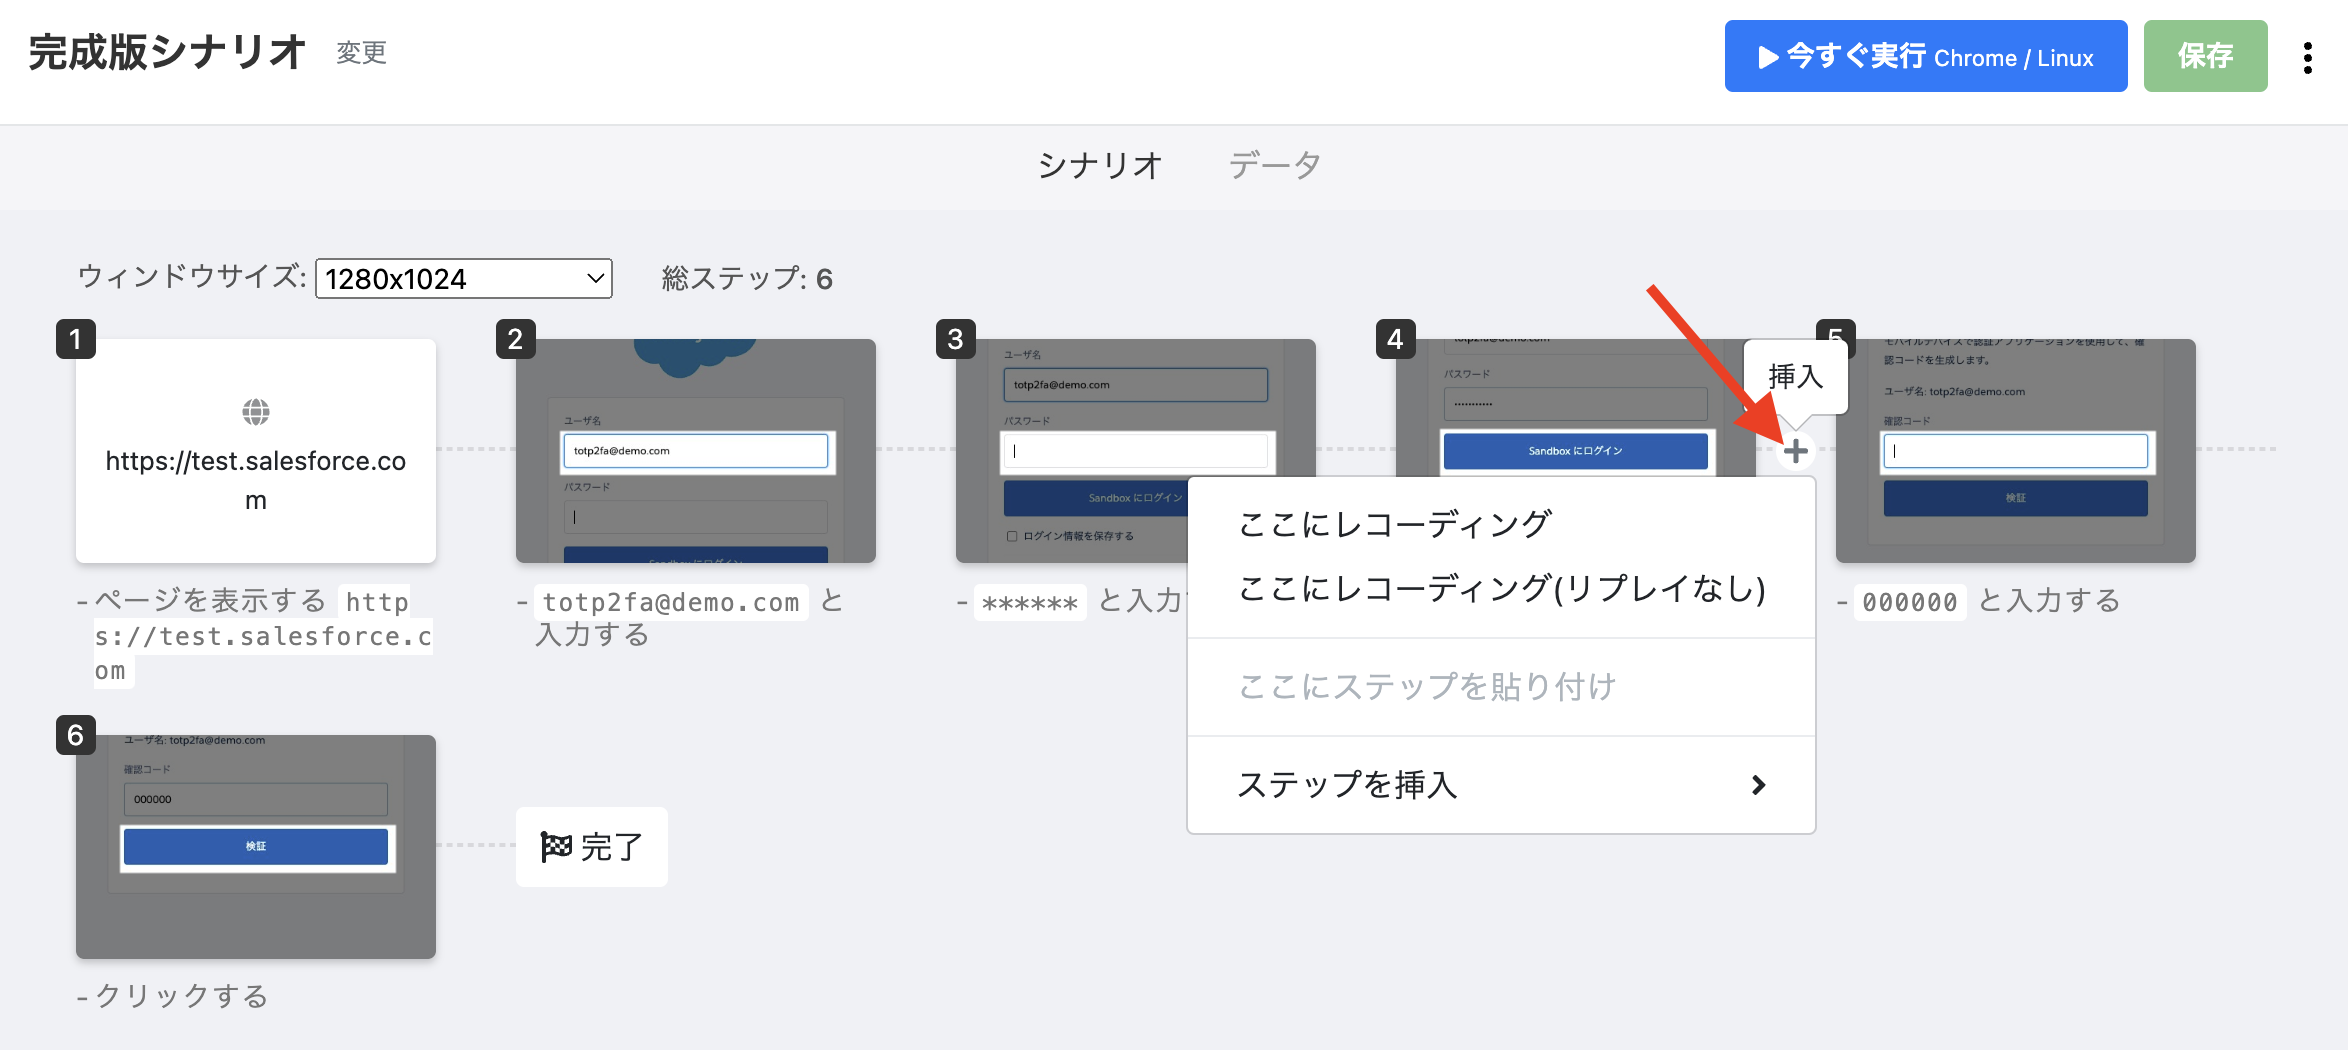This screenshot has height=1050, width=2348.
Task: Click the 変更 link next to the scenario title
Action: (x=361, y=54)
